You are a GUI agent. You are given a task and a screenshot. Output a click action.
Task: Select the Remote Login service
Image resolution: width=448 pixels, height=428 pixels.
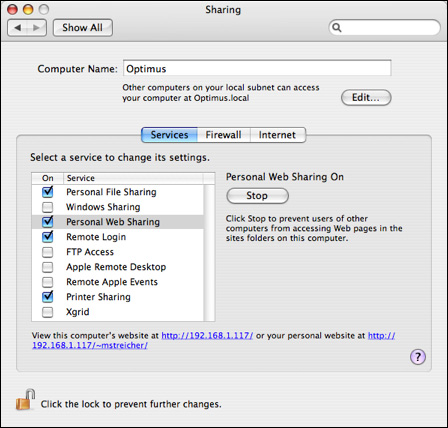[x=118, y=237]
